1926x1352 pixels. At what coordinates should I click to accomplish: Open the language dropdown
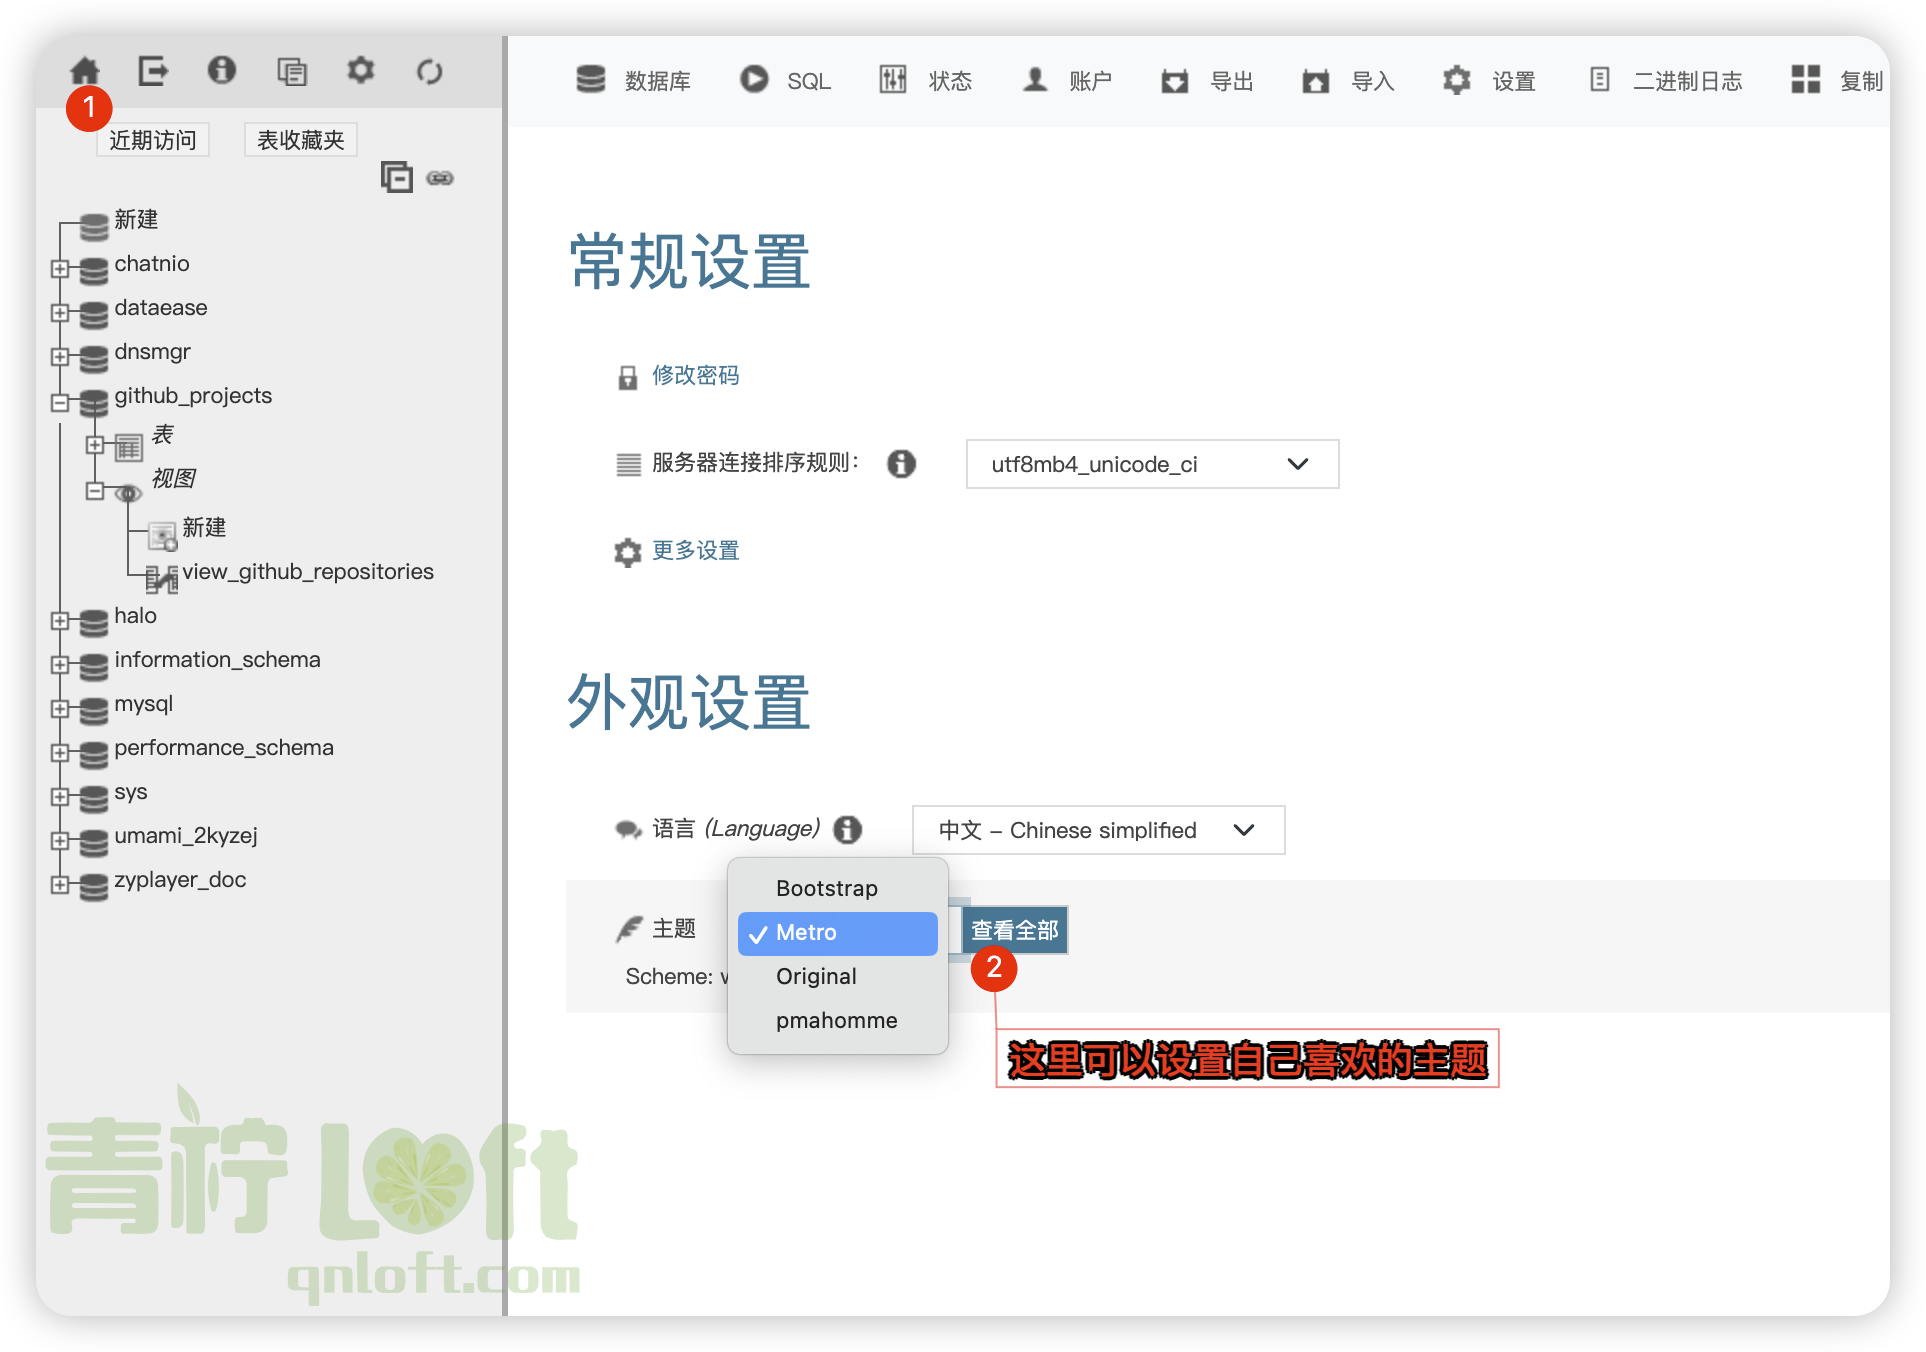click(1098, 830)
